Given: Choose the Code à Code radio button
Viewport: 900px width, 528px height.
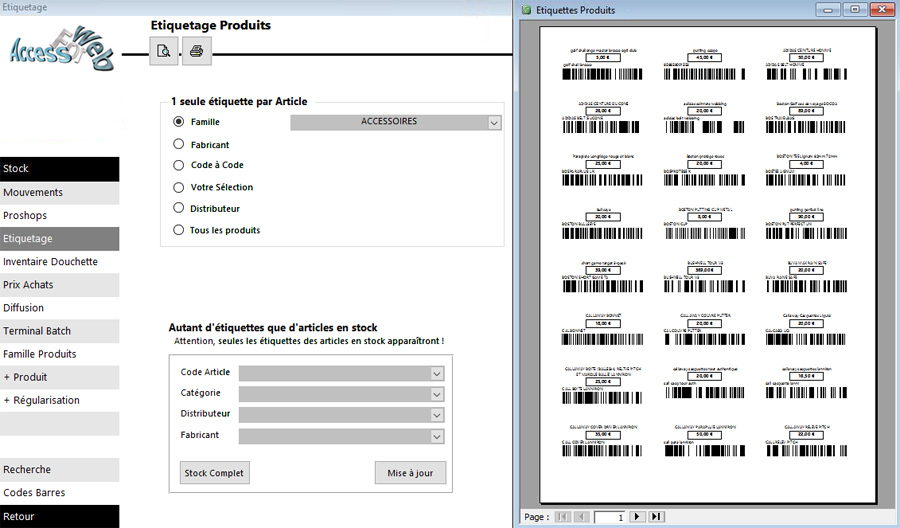Looking at the screenshot, I should [179, 165].
